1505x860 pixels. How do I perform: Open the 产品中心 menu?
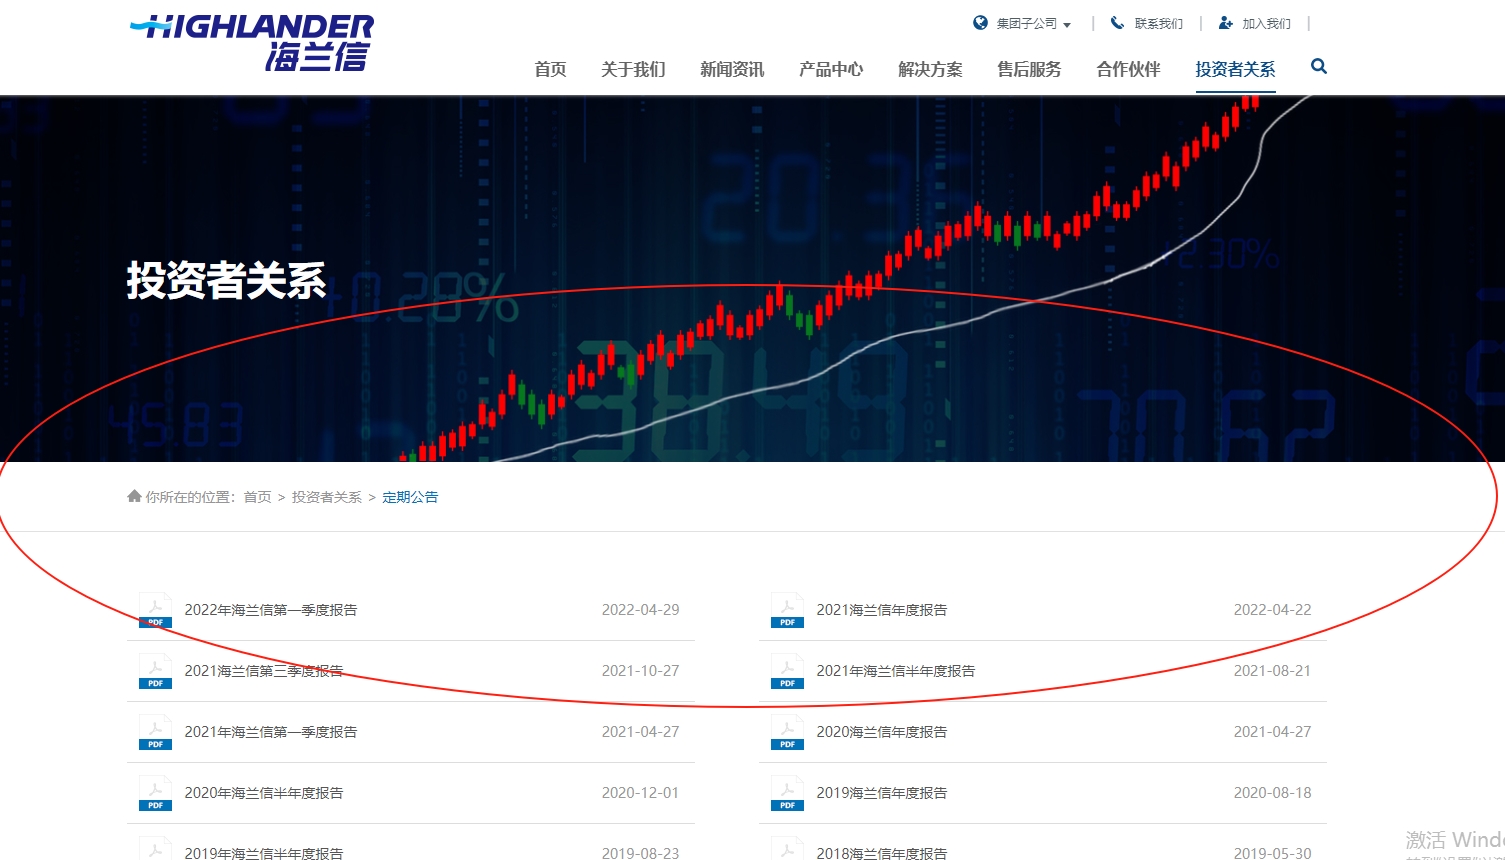[831, 69]
